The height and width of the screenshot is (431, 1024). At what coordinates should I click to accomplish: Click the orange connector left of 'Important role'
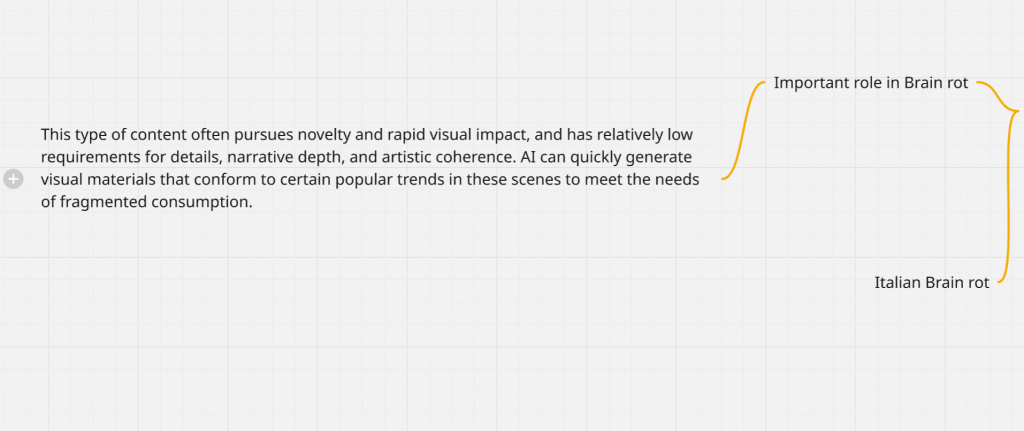(x=743, y=131)
